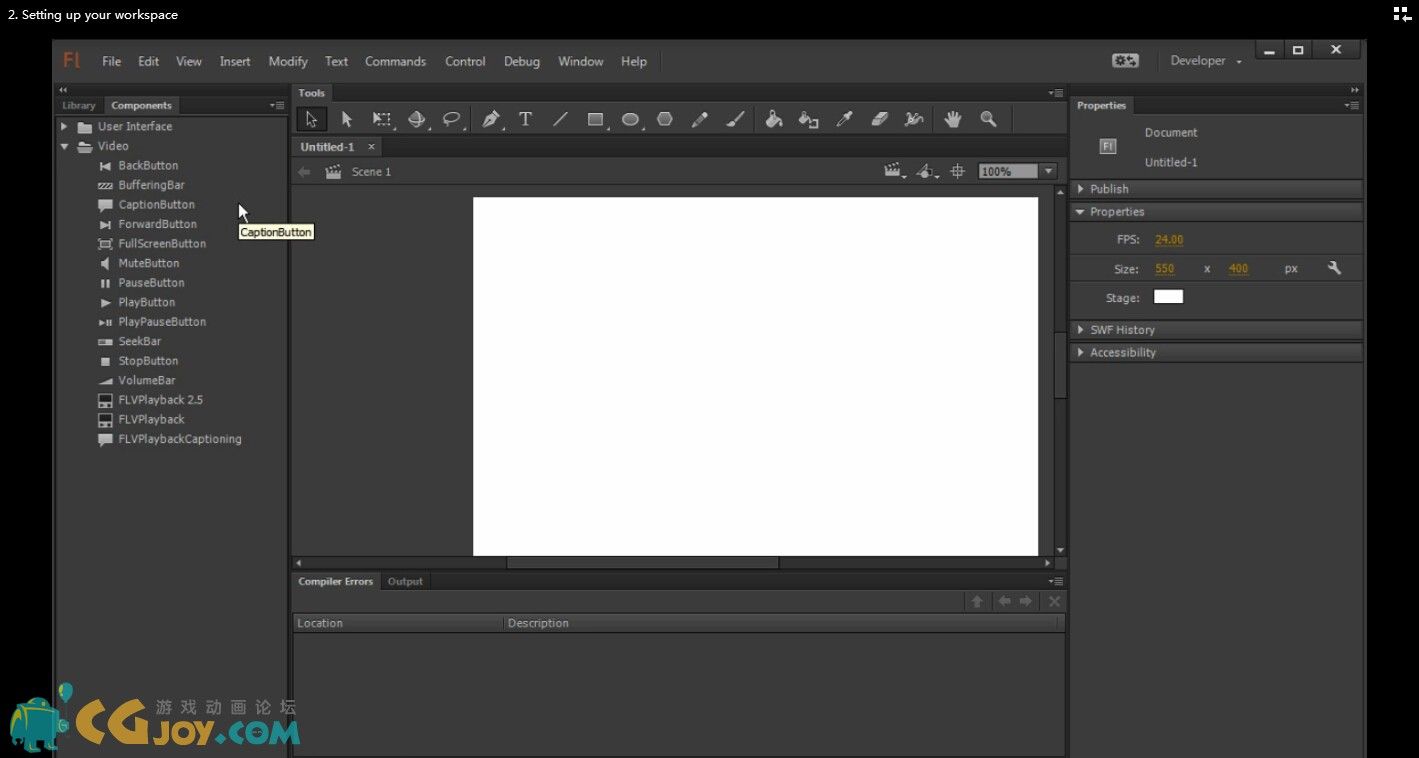Select the Lasso tool
The width and height of the screenshot is (1419, 758).
pyautogui.click(x=452, y=119)
